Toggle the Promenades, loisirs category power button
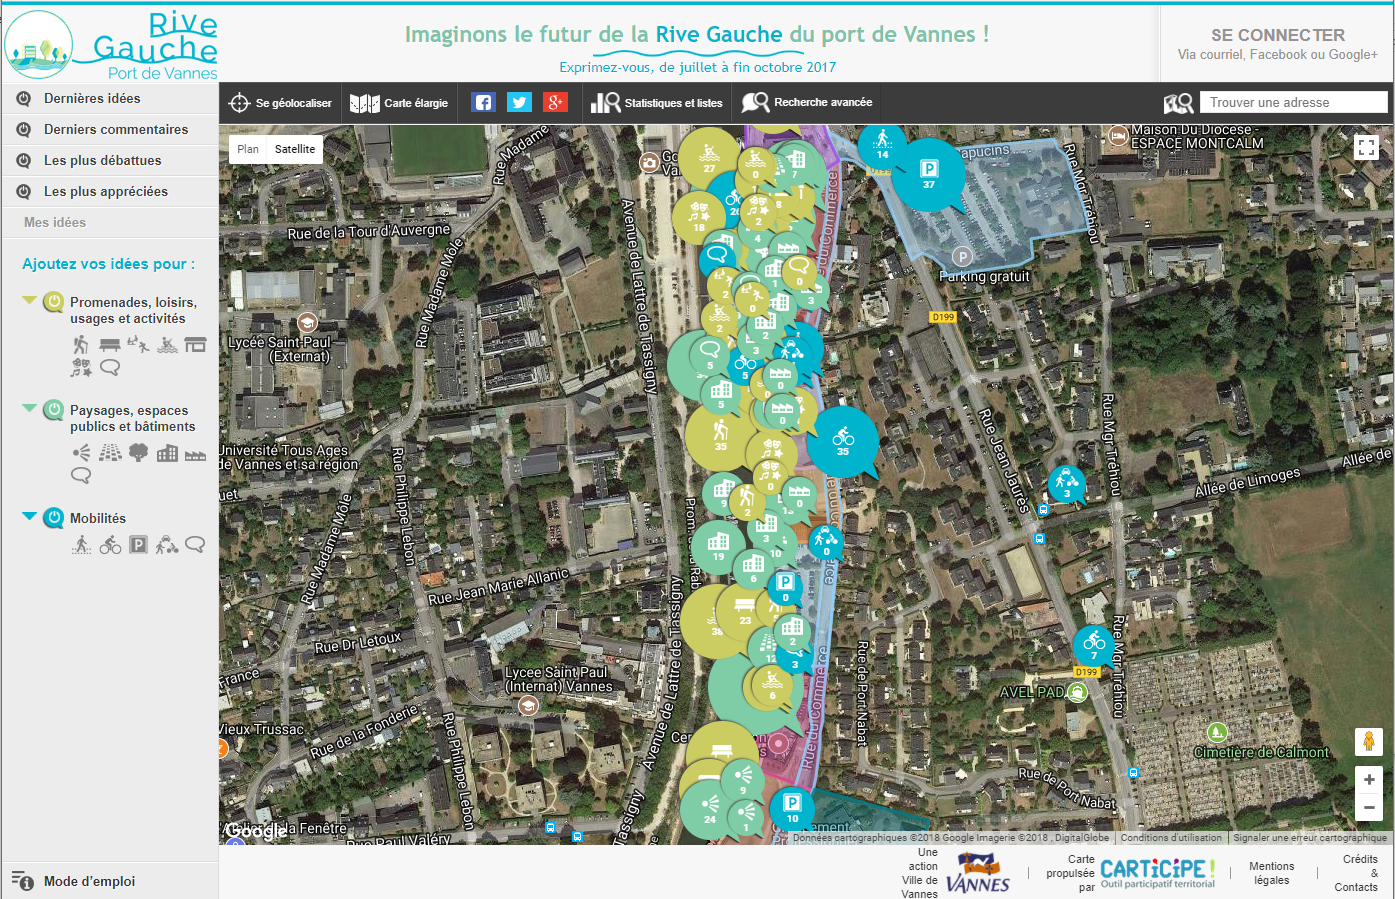 pyautogui.click(x=54, y=303)
